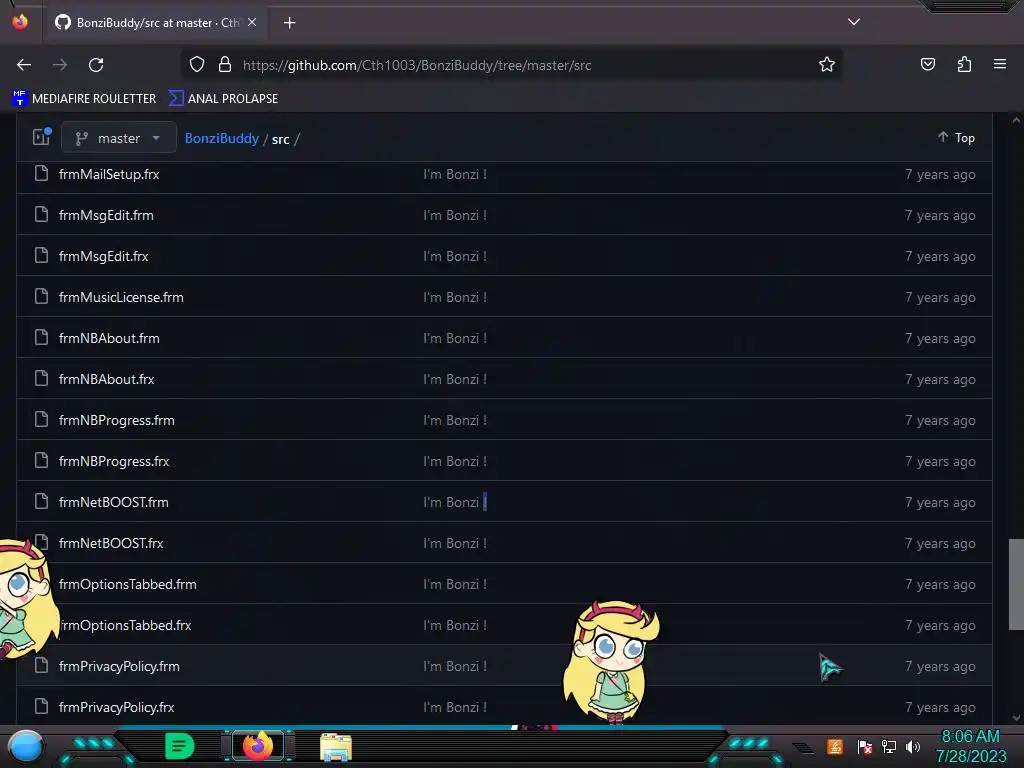1024x768 pixels.
Task: Click file icon beside frmPrivacyPolicy.frx
Action: (41, 707)
